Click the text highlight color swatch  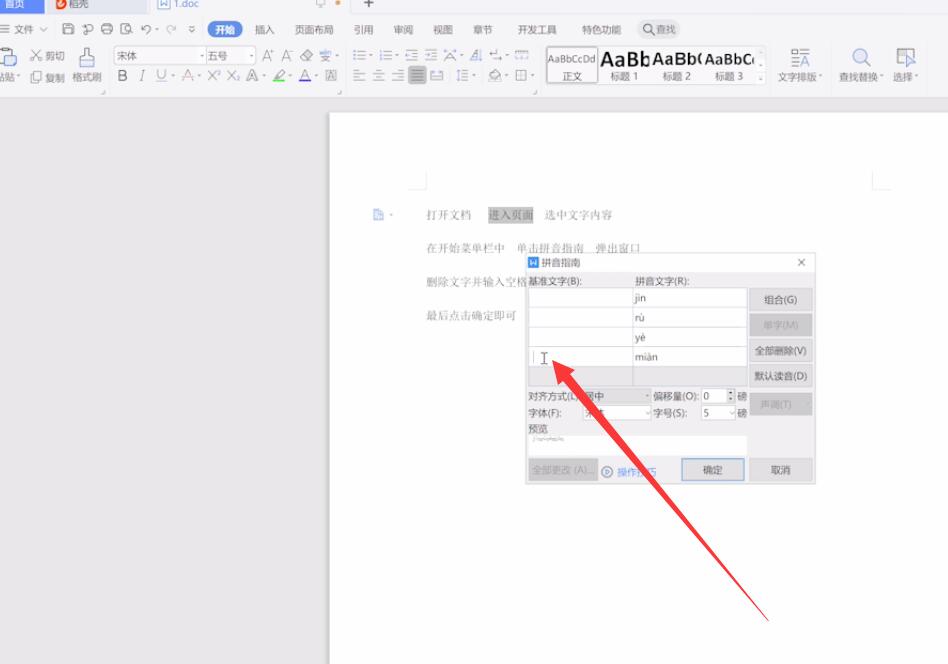tap(279, 76)
